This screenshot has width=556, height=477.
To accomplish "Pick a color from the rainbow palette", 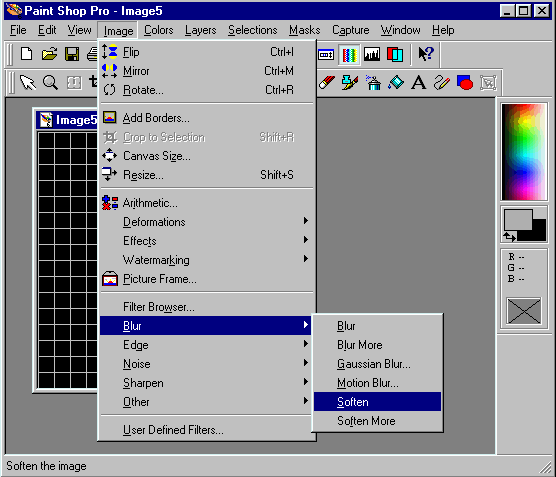I will (524, 152).
